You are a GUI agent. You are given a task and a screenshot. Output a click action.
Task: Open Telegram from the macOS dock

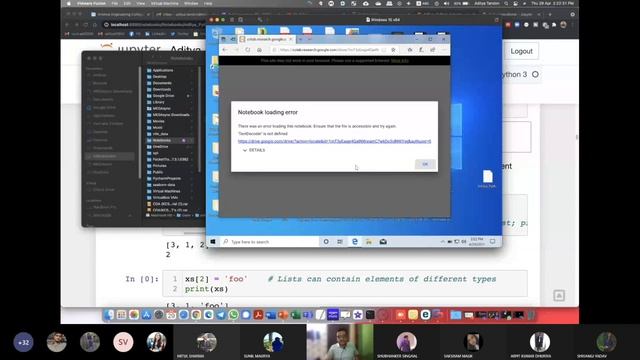[221, 315]
